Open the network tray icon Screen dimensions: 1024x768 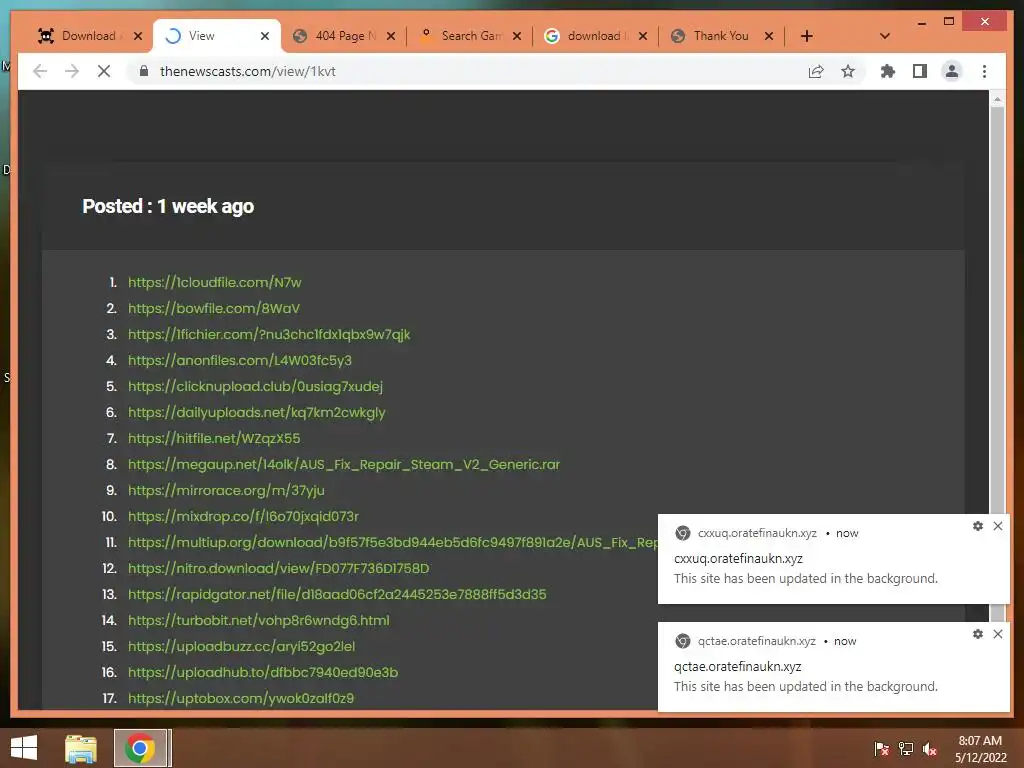click(x=906, y=749)
